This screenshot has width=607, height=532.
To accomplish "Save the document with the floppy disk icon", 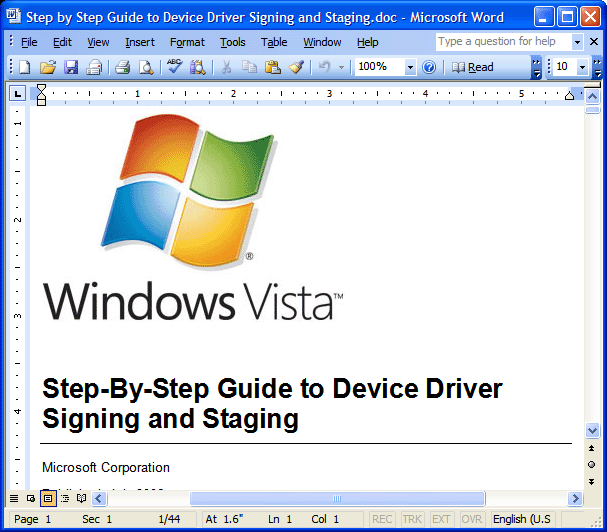I will click(x=71, y=67).
